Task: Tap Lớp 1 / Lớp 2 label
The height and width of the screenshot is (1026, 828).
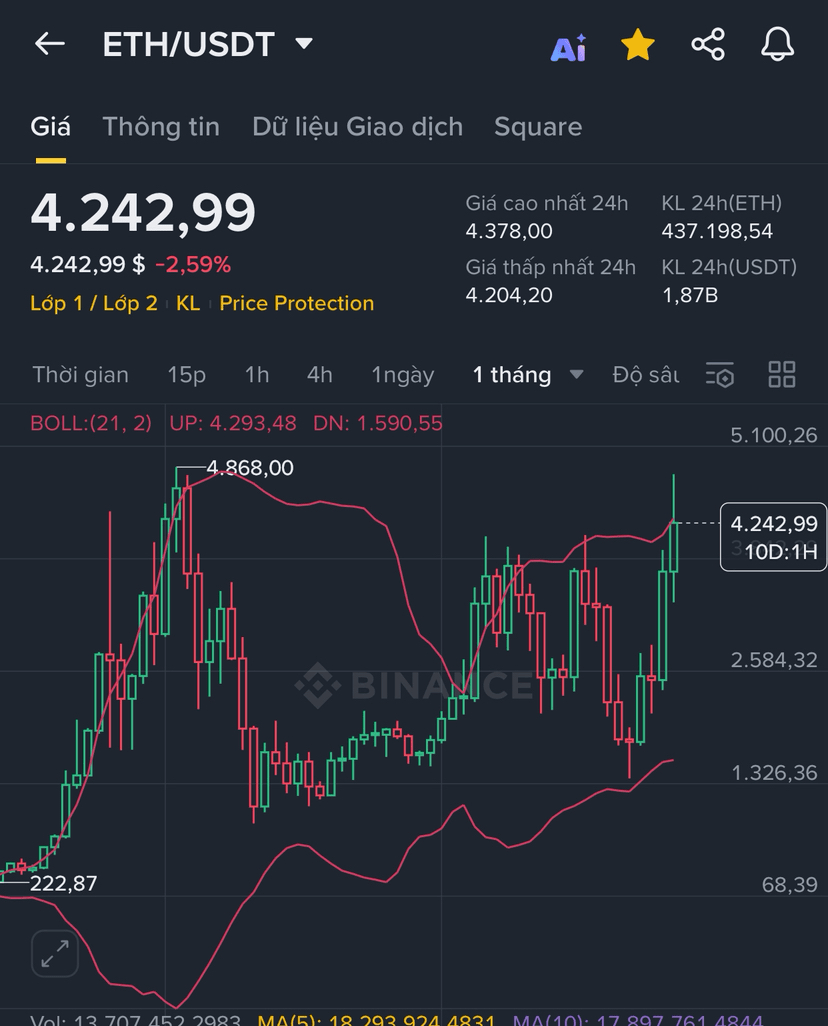Action: 97,303
